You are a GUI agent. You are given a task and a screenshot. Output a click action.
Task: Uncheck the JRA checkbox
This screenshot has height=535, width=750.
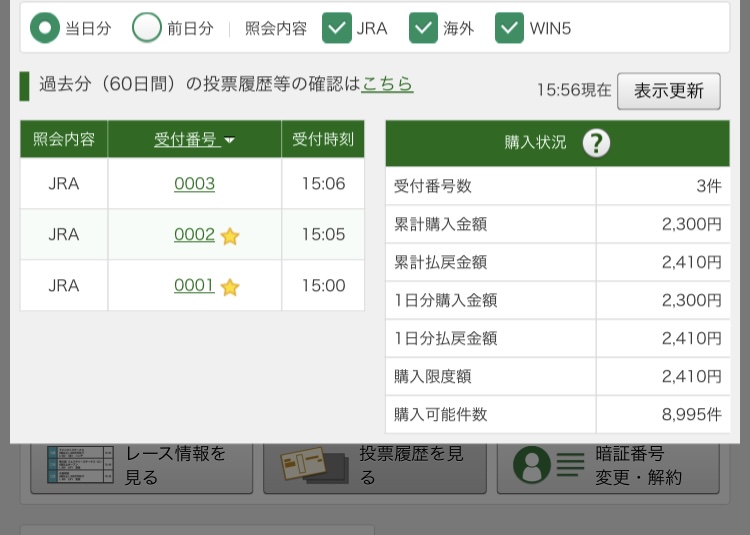[337, 28]
